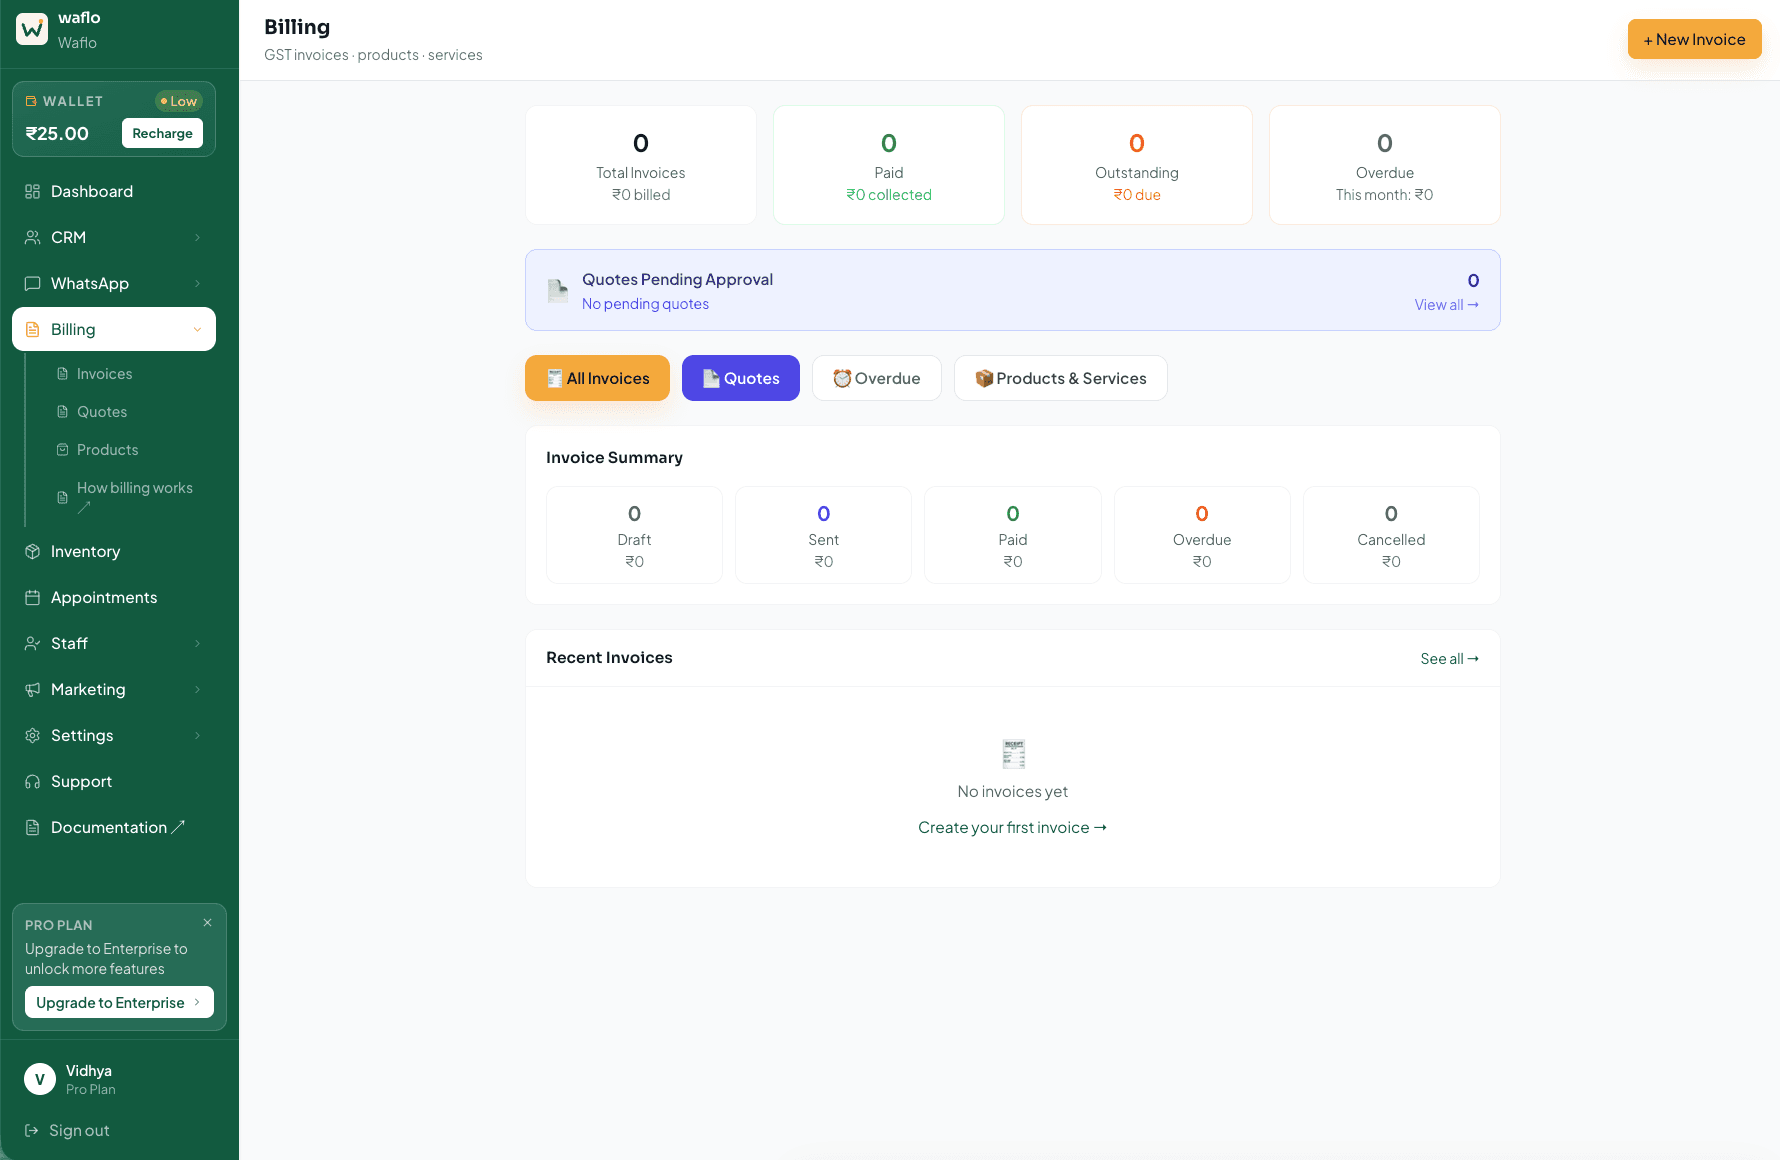Screen dimensions: 1780x1160
Task: Click the Marketing megaphone icon
Action: [x=32, y=689]
